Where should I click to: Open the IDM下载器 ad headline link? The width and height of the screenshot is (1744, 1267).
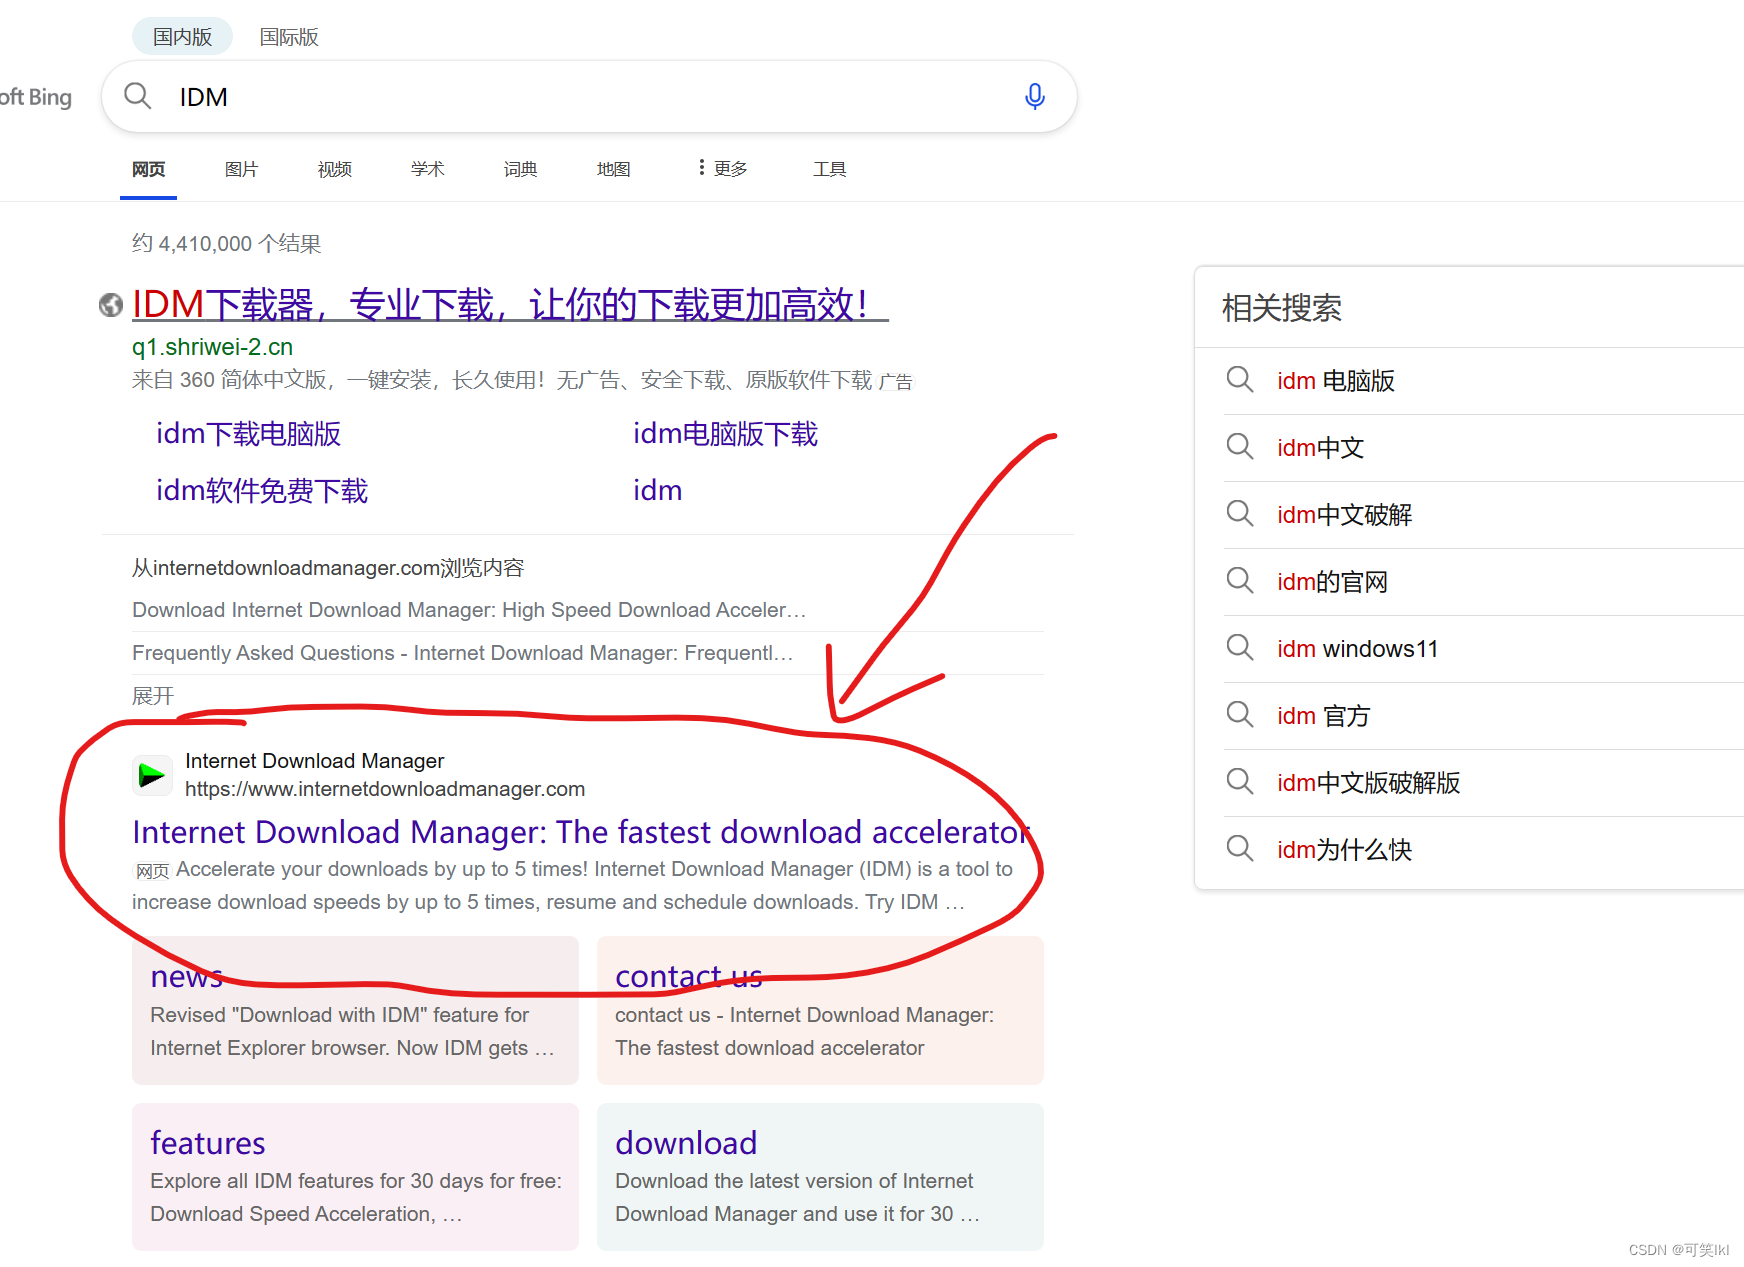(510, 304)
